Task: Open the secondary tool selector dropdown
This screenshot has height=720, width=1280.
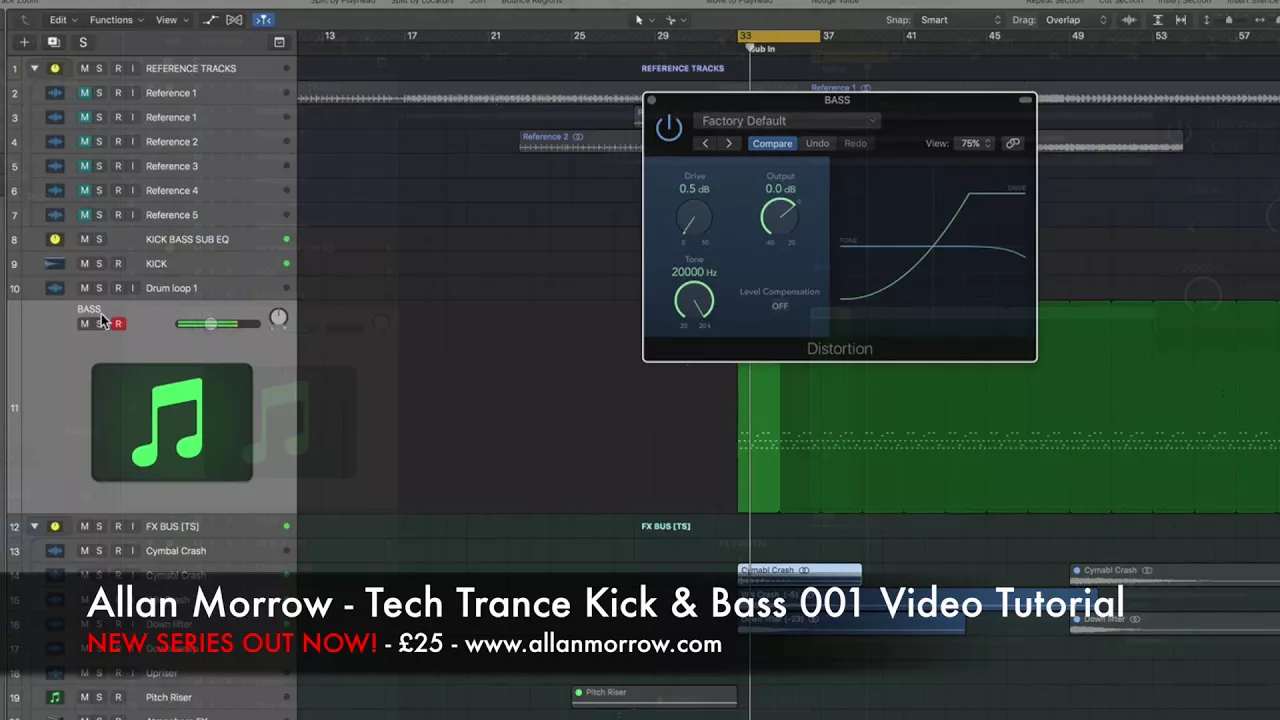Action: coord(675,20)
